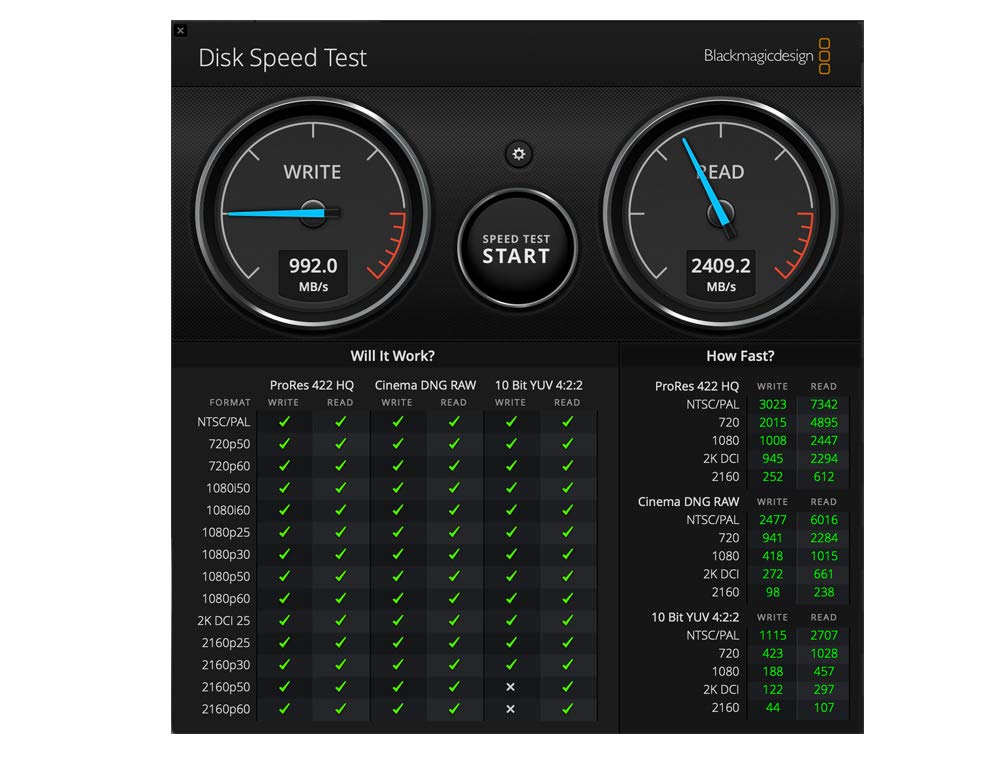Image resolution: width=1000 pixels, height=760 pixels.
Task: Click the 992.0 MB/s write readout
Action: coord(313,274)
